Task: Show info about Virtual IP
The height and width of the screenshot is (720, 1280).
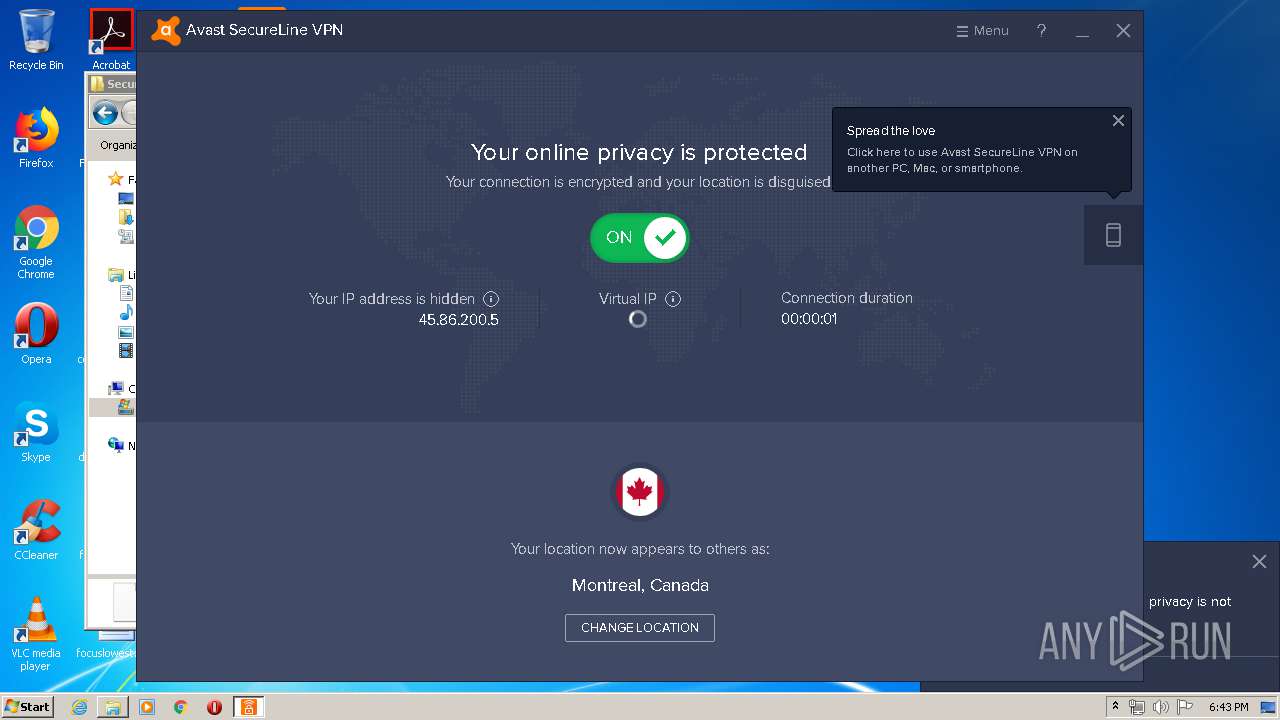Action: pos(673,299)
